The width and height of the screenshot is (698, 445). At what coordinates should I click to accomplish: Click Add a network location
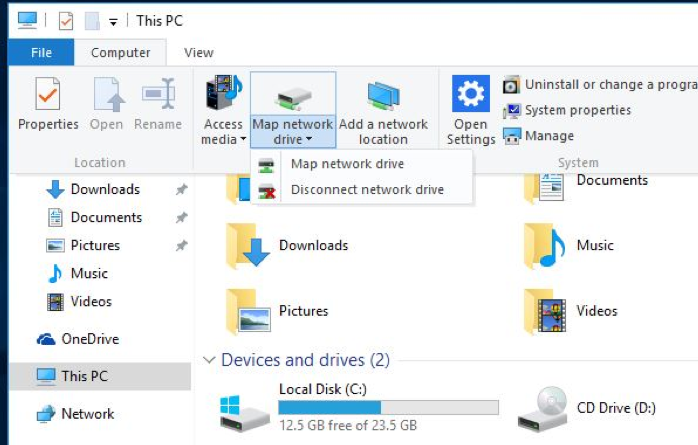tap(383, 110)
